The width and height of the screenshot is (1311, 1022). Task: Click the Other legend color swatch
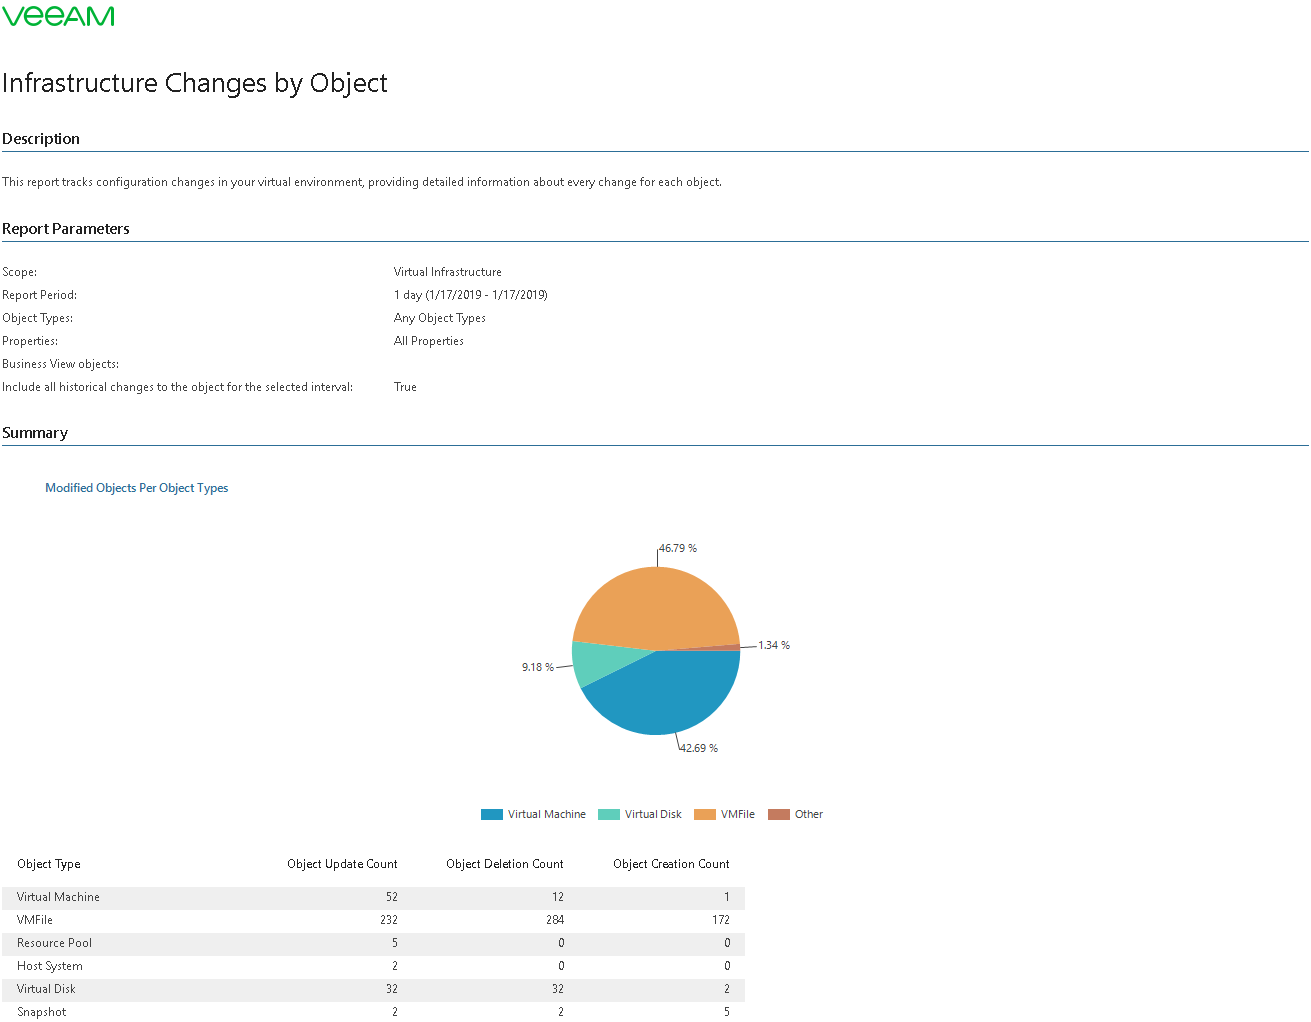click(x=778, y=814)
